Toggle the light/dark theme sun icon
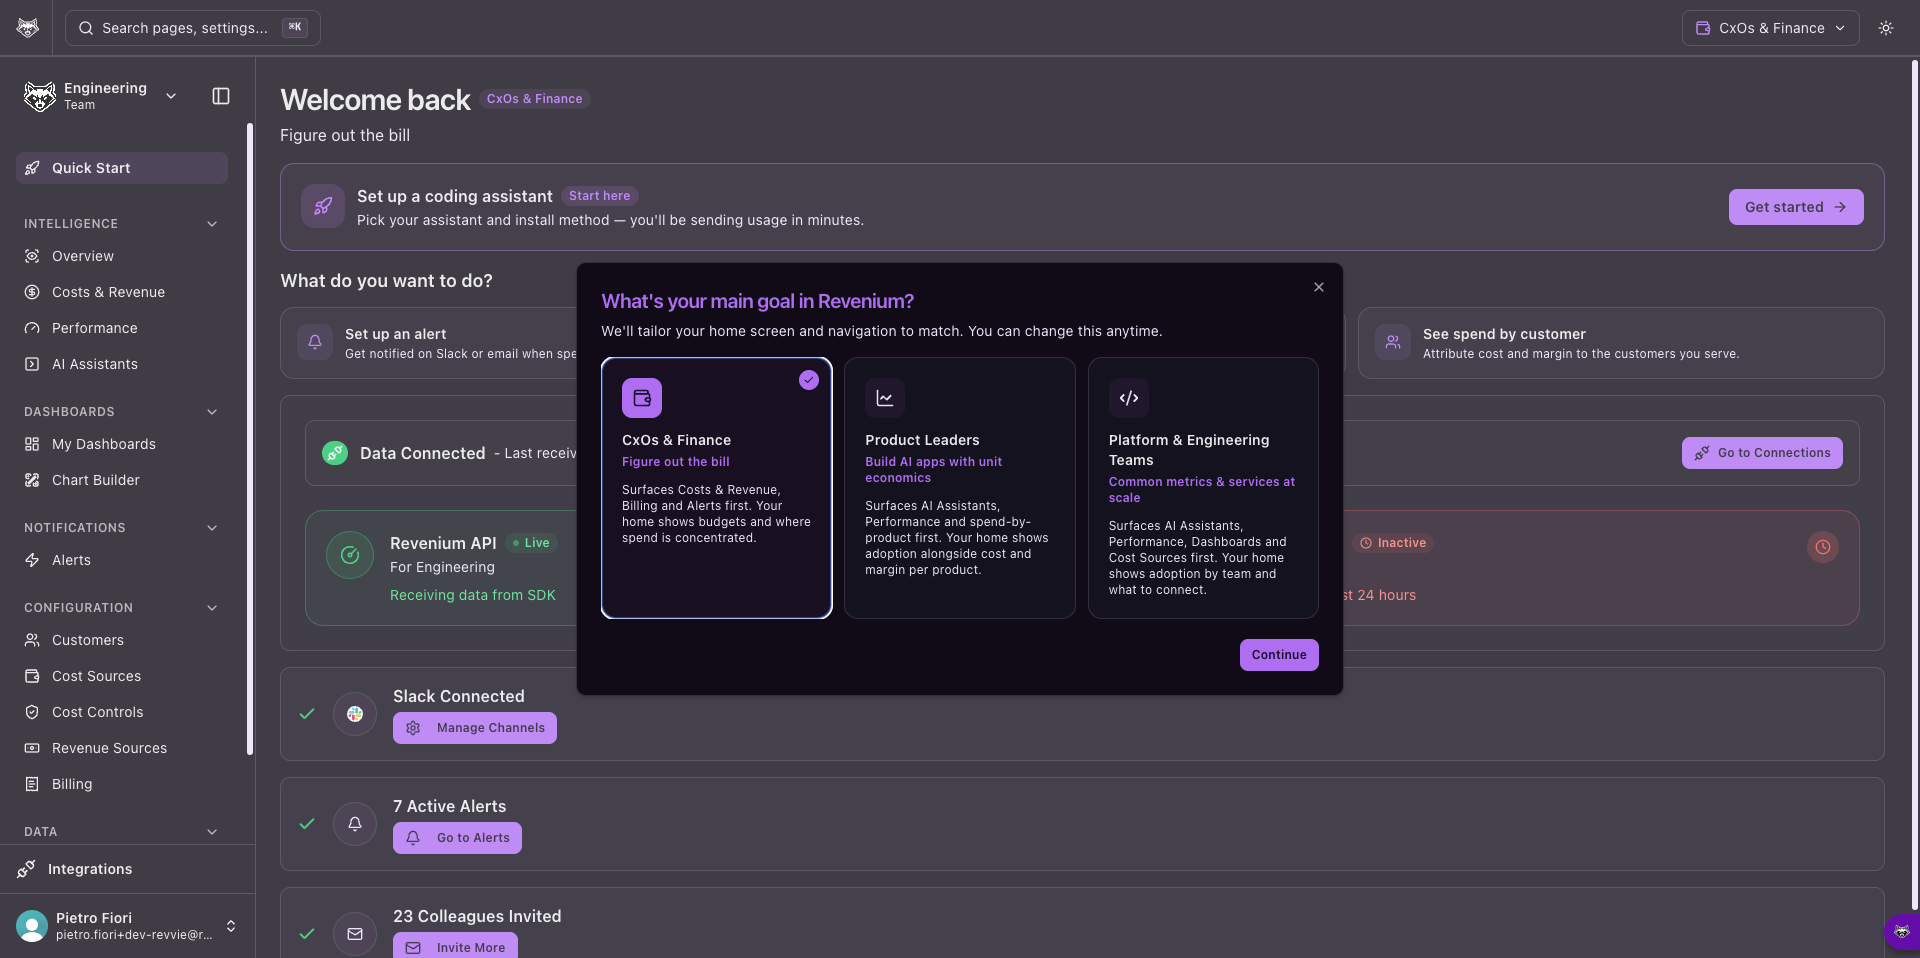Screen dimensions: 1920x958 click(1886, 28)
